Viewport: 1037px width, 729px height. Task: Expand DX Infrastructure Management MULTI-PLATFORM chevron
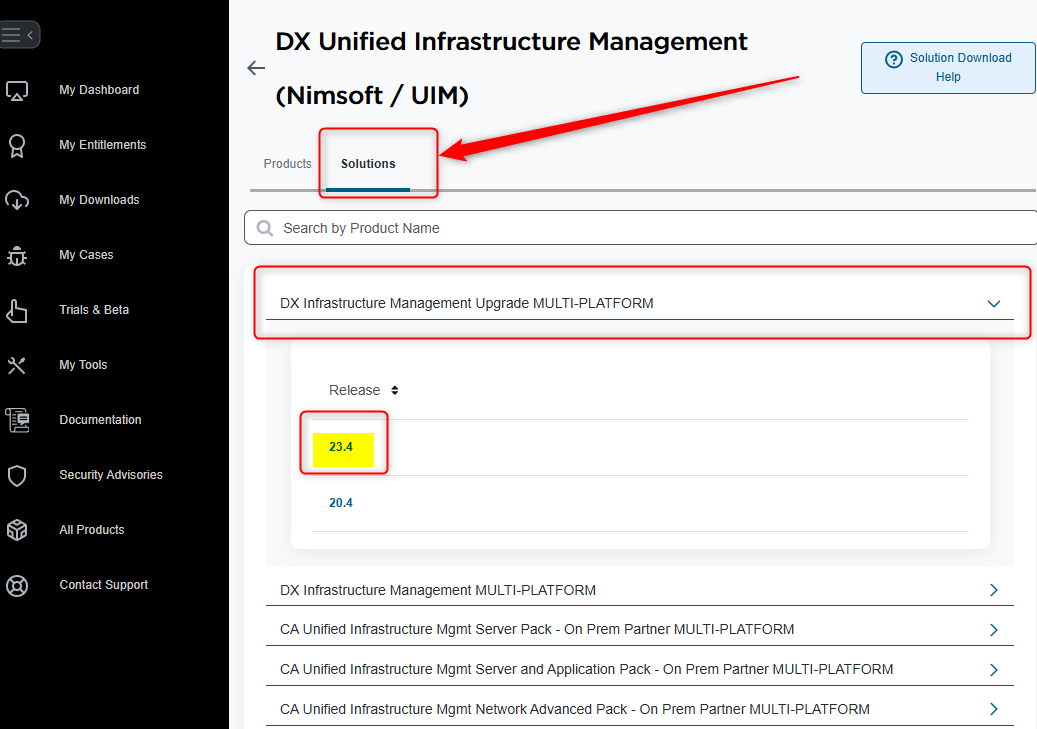[x=993, y=590]
